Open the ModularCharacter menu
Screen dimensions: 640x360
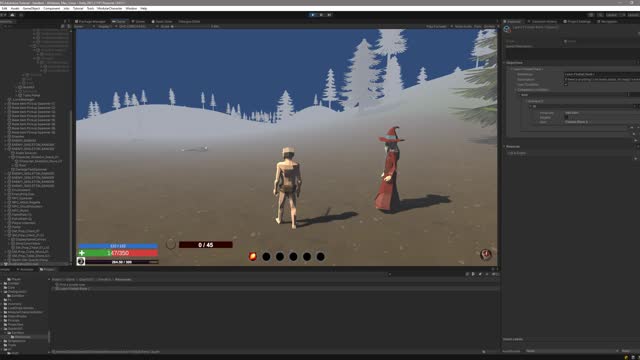click(109, 8)
